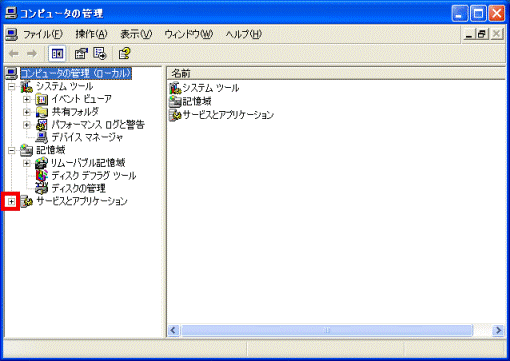The width and height of the screenshot is (510, 361).
Task: Click システム ツール icon in right pane
Action: pos(175,88)
